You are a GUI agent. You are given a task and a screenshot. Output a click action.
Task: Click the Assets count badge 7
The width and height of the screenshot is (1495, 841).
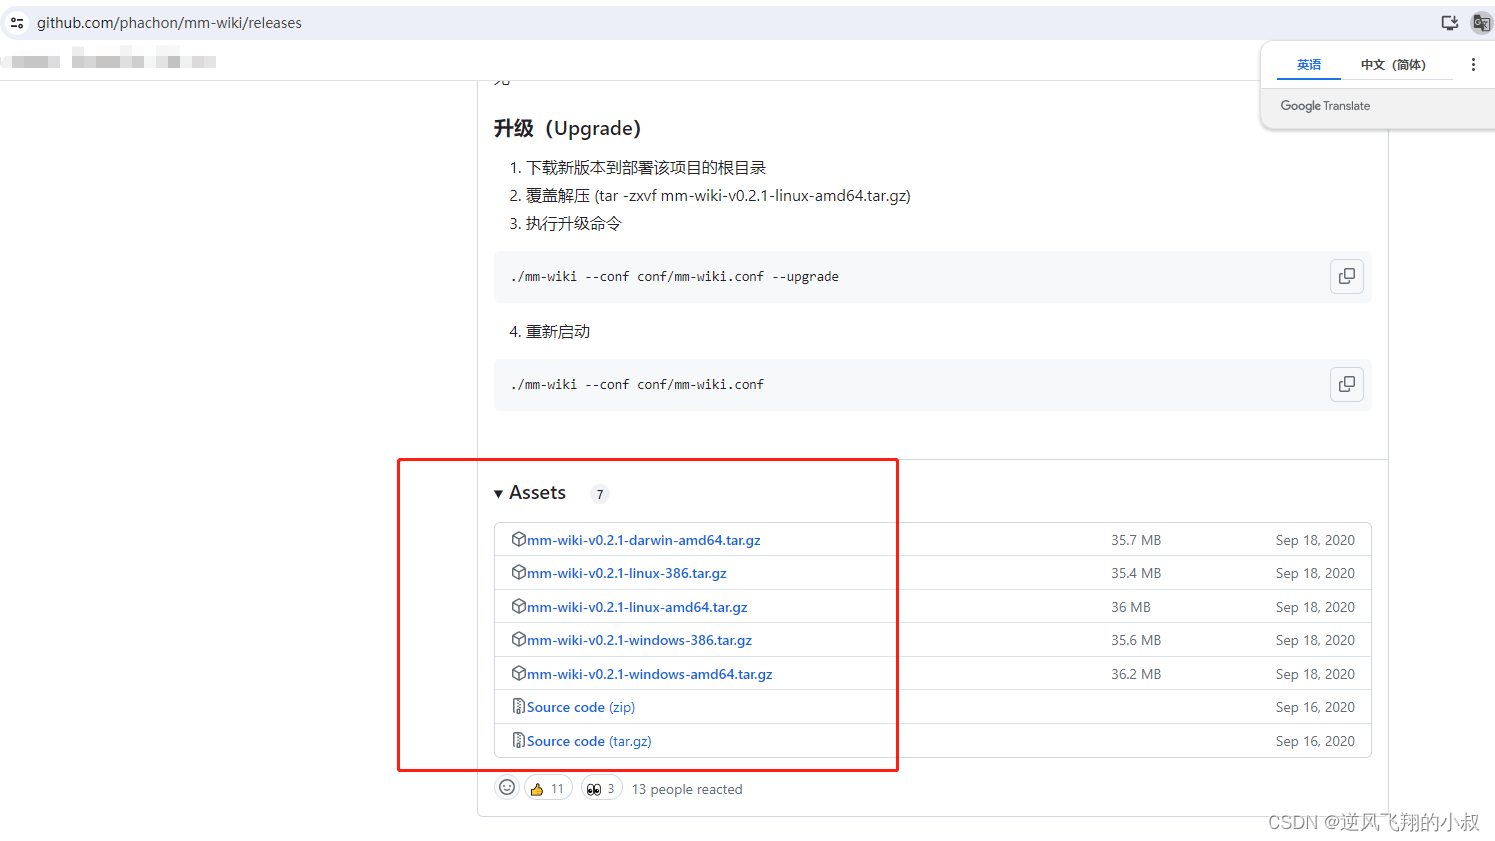600,494
